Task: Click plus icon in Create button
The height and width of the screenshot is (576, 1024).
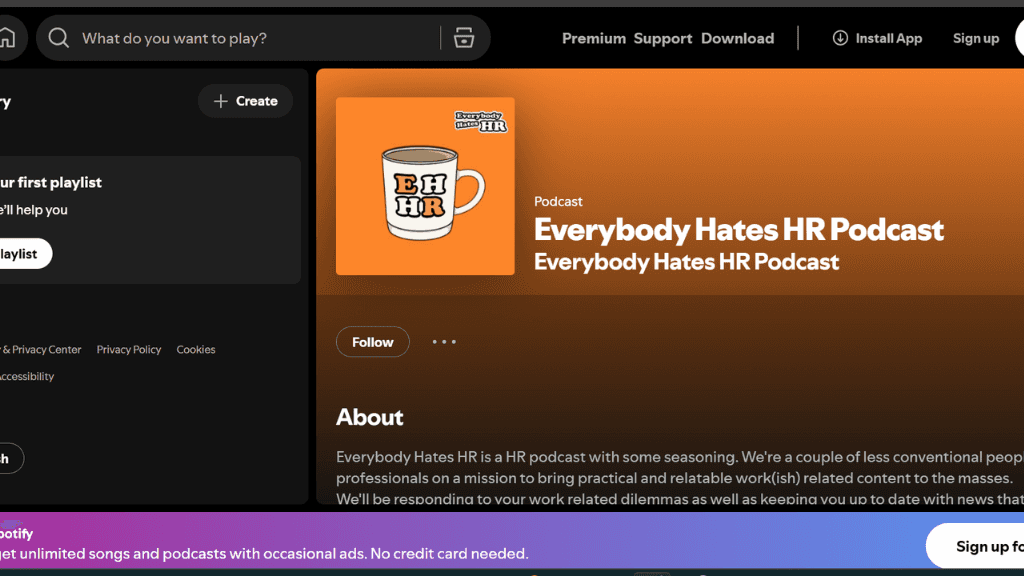Action: pos(221,101)
